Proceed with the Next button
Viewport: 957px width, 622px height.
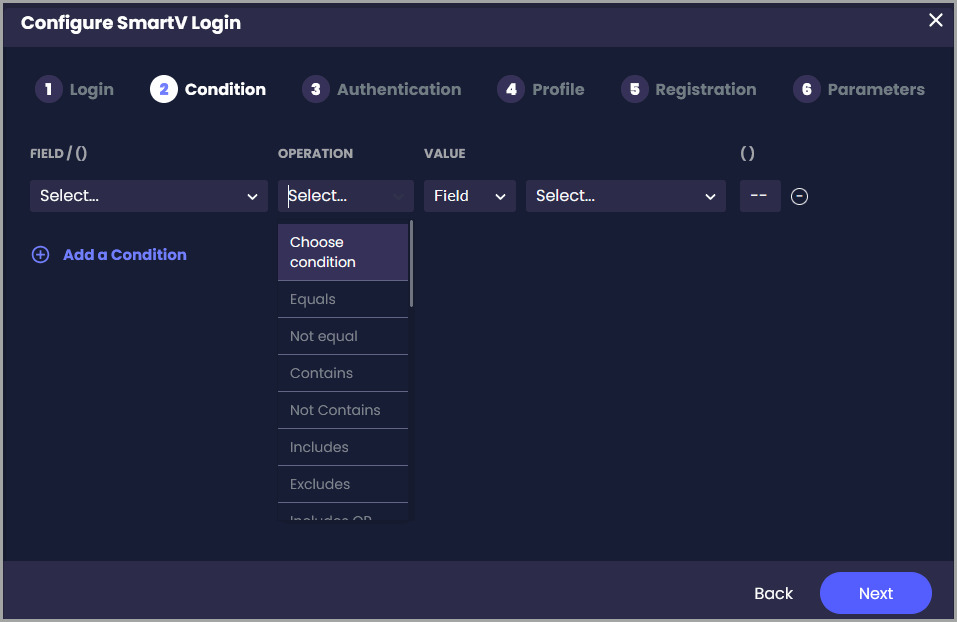coord(875,593)
